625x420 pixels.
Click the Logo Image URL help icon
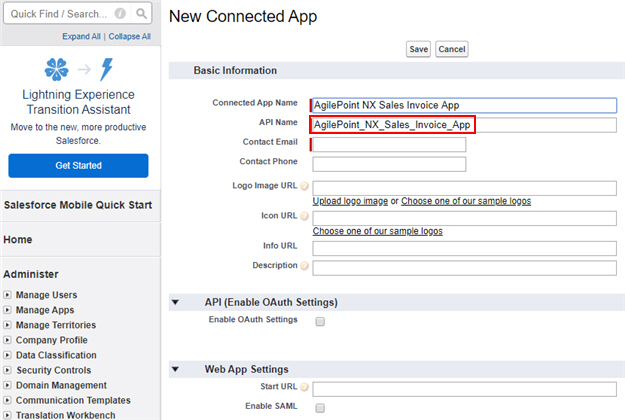coord(304,186)
